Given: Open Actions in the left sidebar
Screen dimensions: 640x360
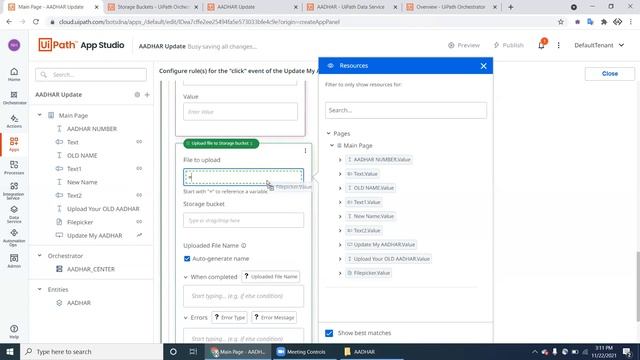Looking at the screenshot, I should [14, 121].
